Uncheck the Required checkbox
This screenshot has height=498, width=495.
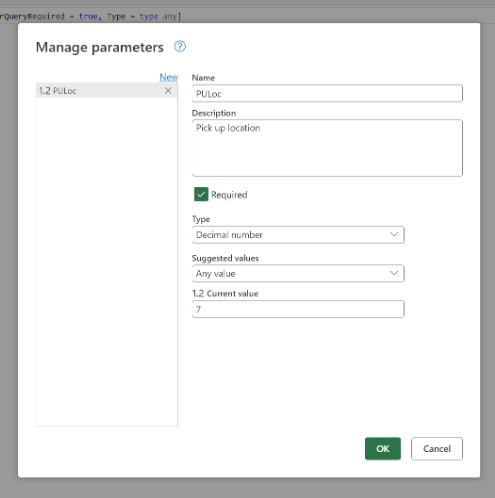[201, 194]
